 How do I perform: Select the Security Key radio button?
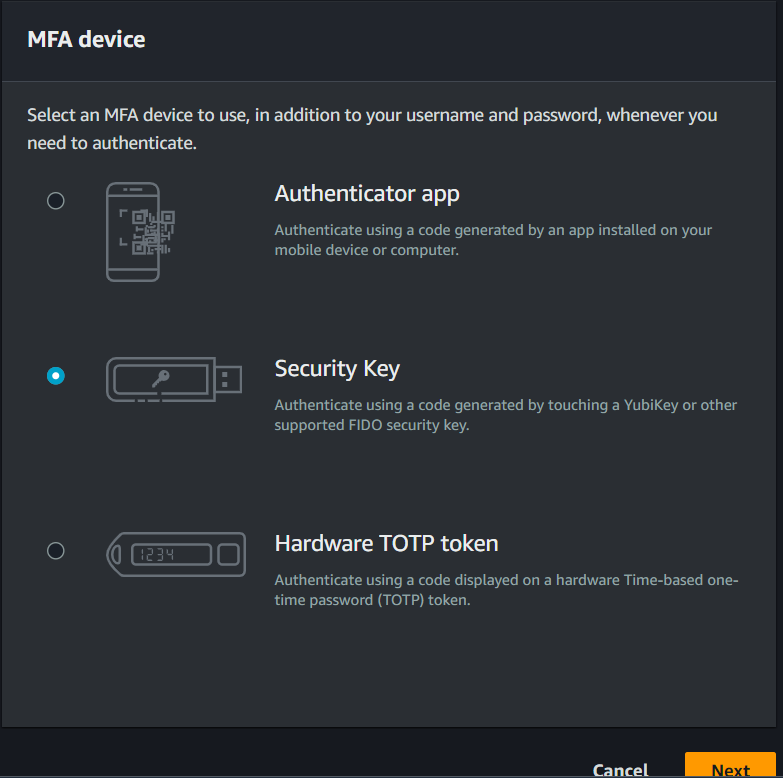(56, 376)
